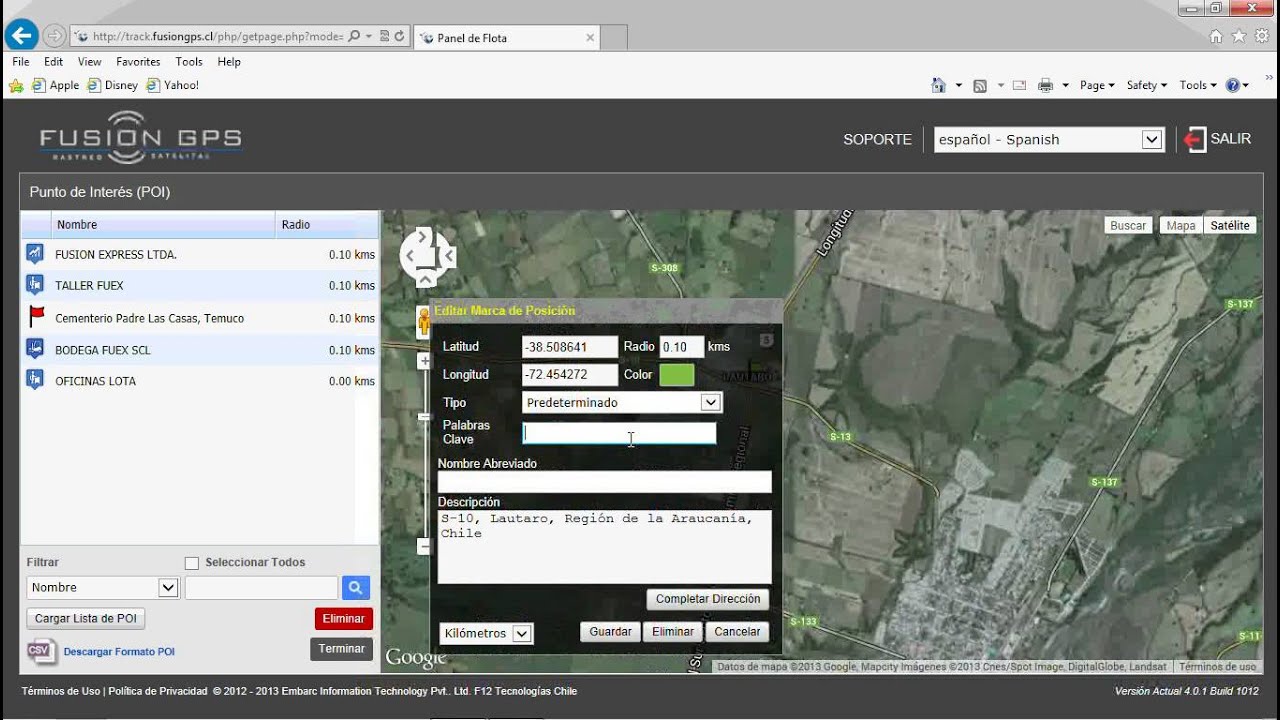Click the Completar Dirección button
The image size is (1280, 720).
(708, 599)
